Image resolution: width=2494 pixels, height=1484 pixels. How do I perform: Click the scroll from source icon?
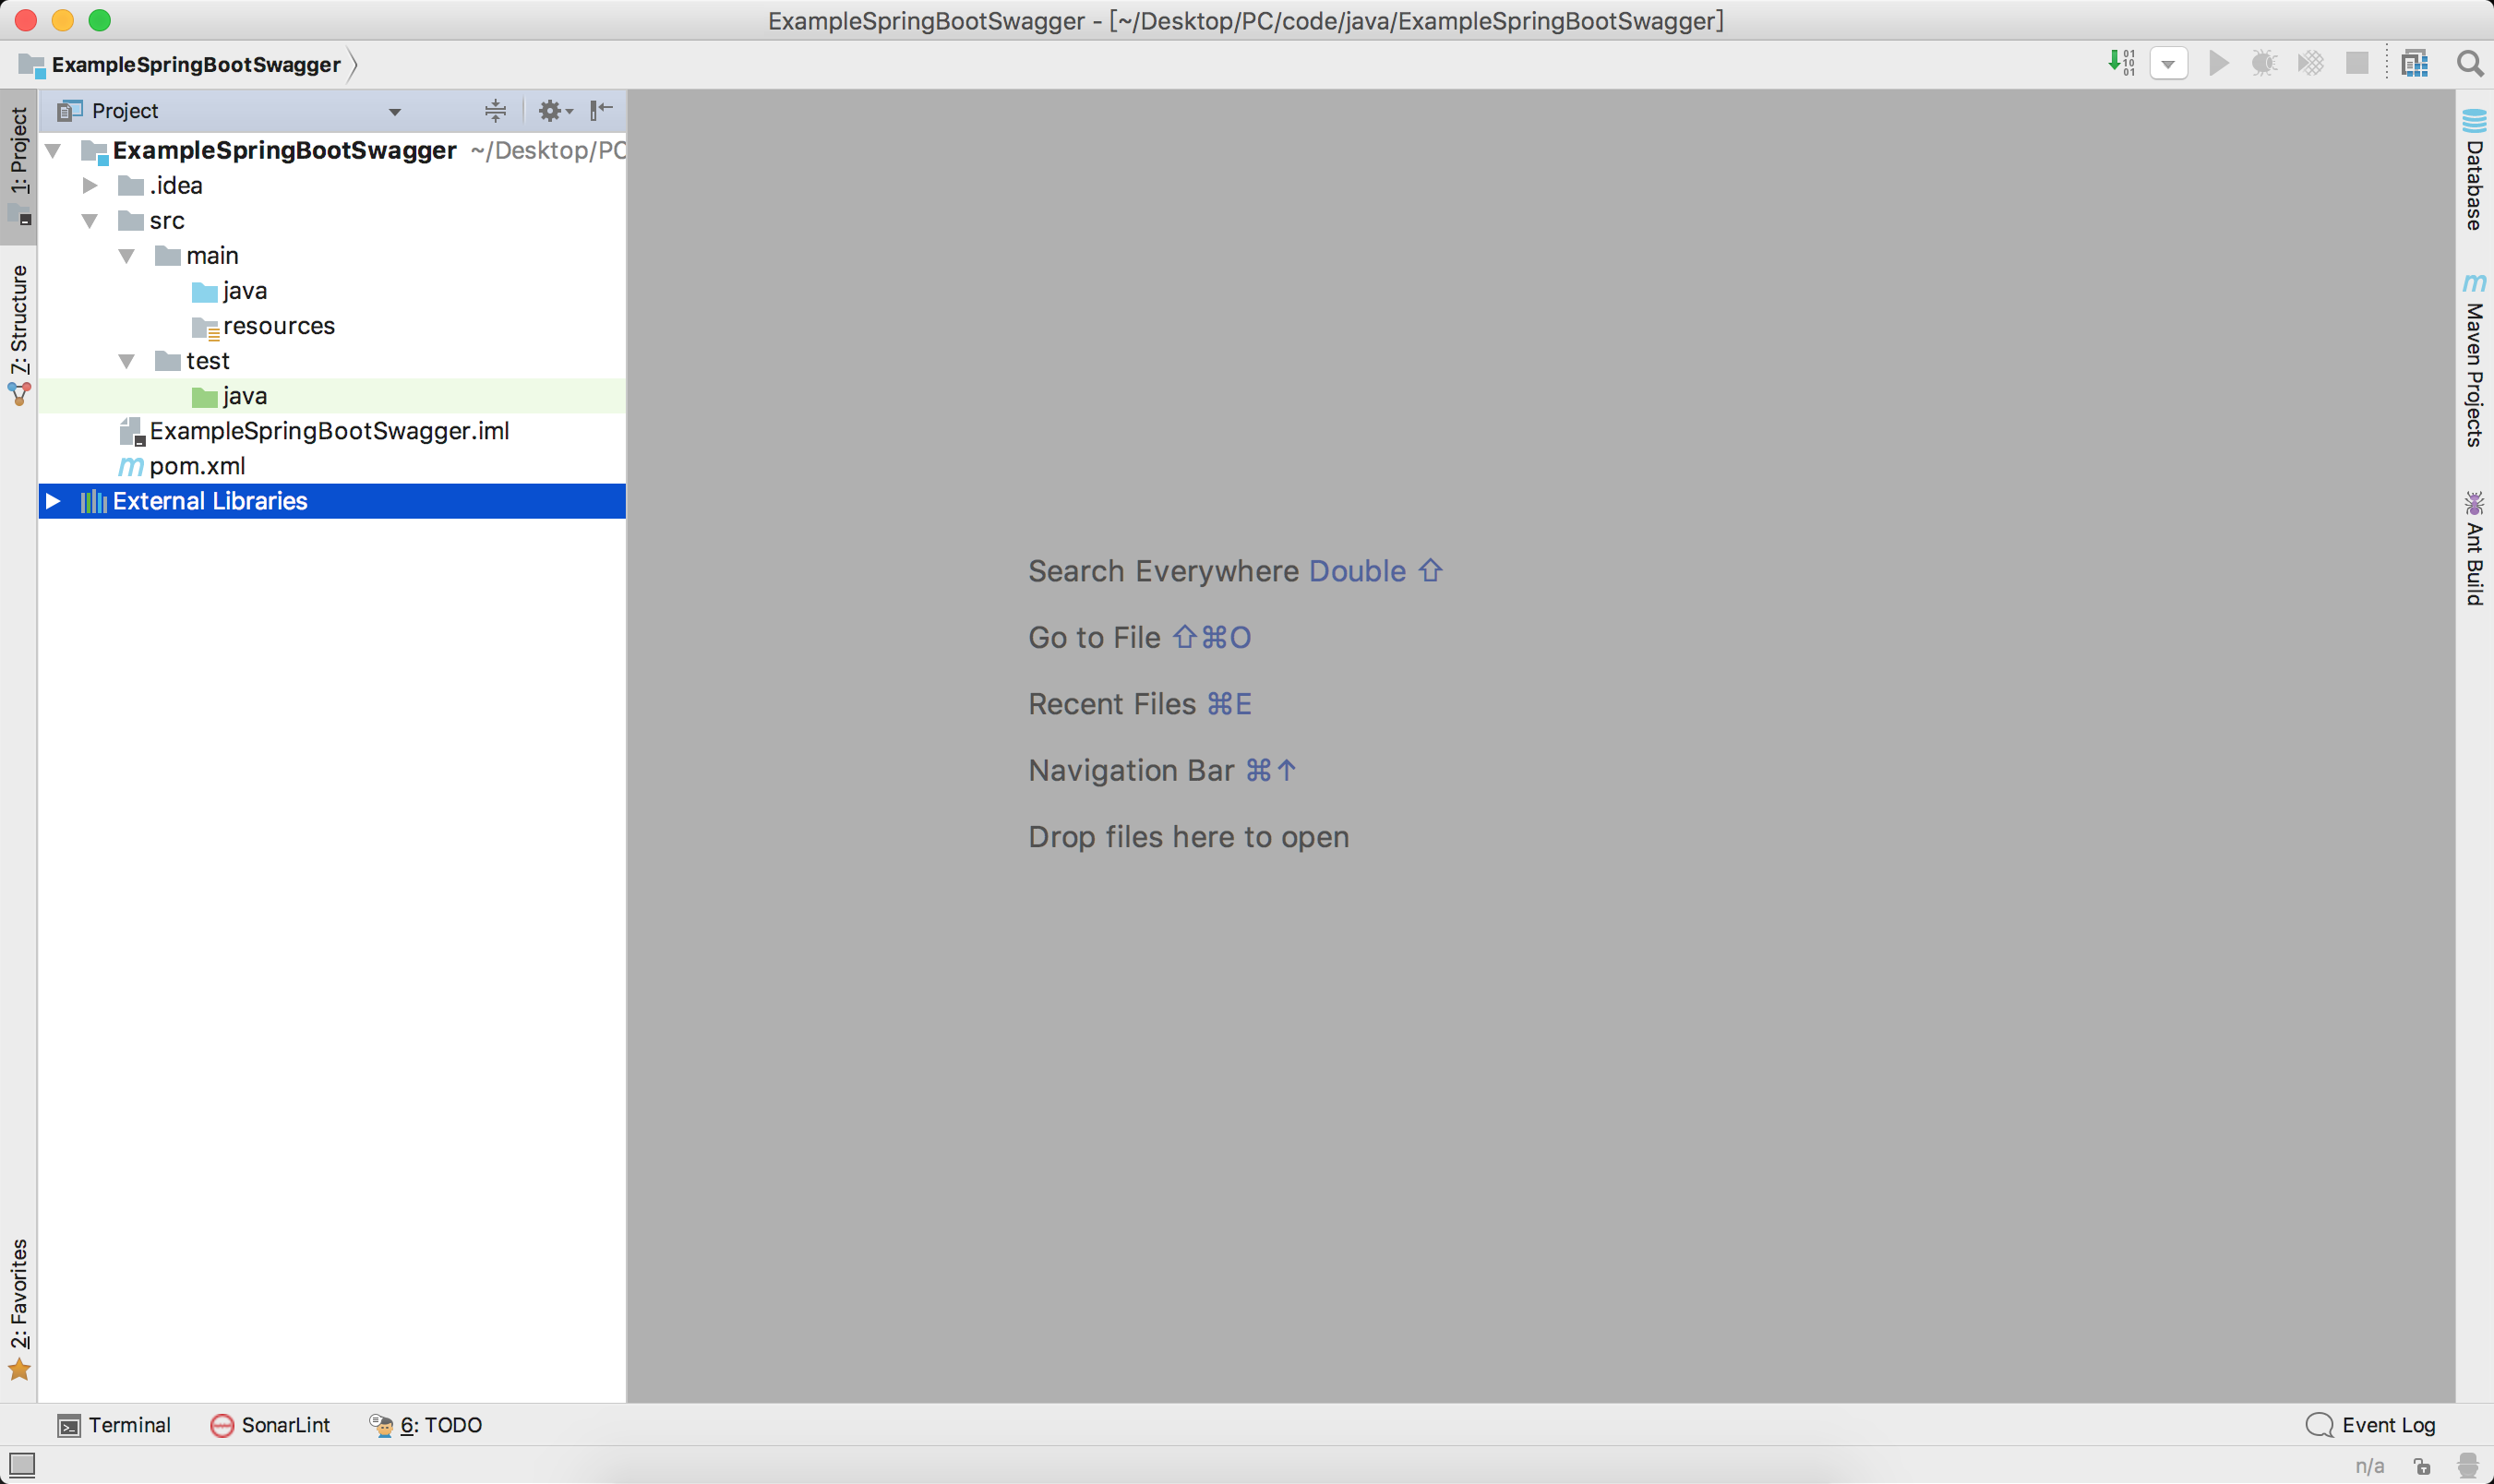pos(495,110)
